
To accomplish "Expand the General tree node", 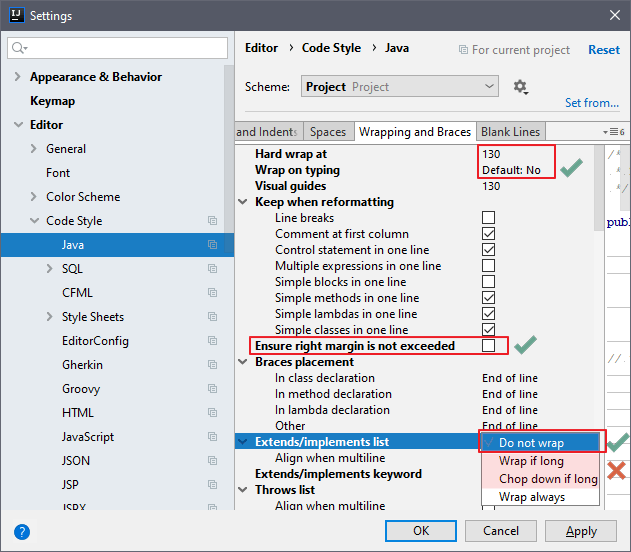I will (34, 149).
